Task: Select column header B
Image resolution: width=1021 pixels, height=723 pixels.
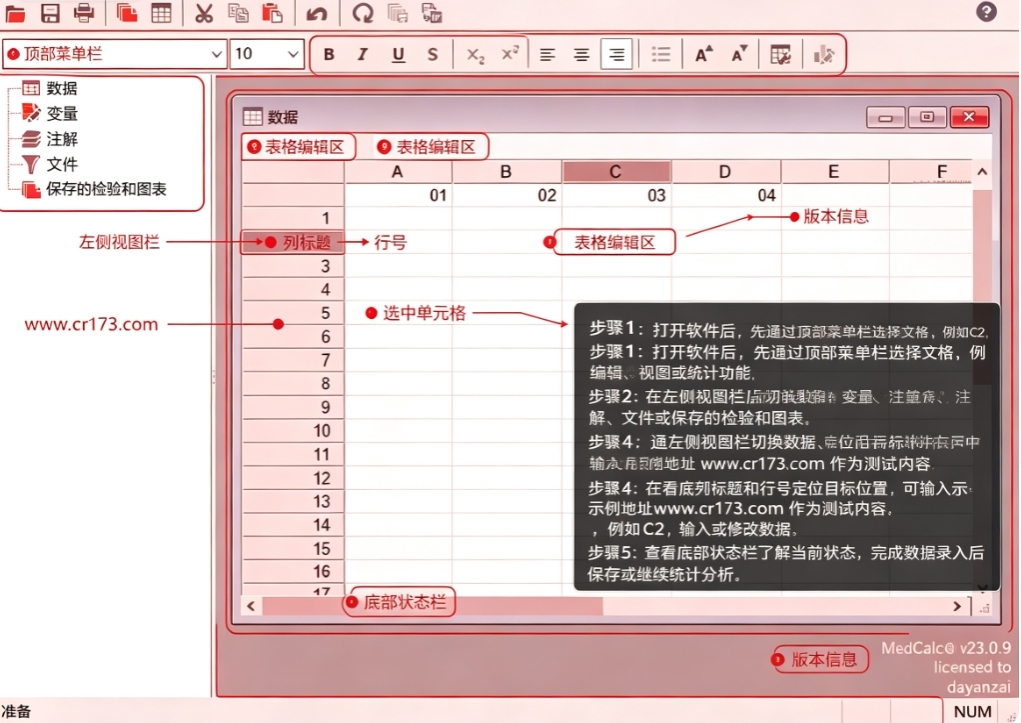Action: (506, 171)
